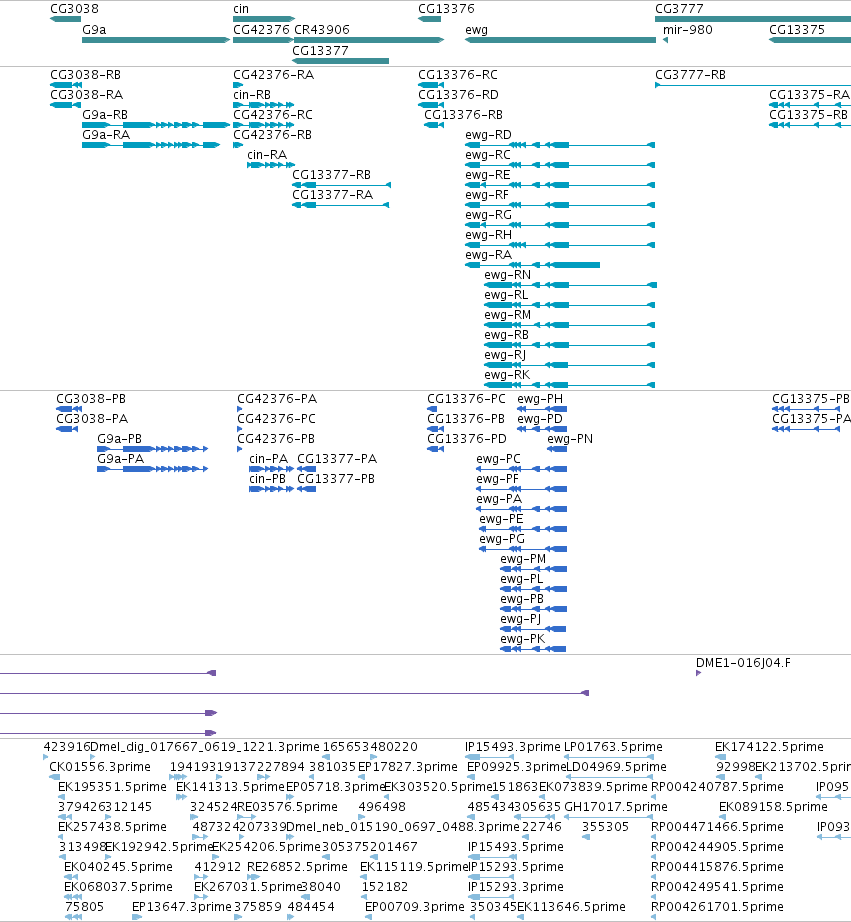Select protein CG13377-PA
The height and width of the screenshot is (922, 851).
click(306, 469)
